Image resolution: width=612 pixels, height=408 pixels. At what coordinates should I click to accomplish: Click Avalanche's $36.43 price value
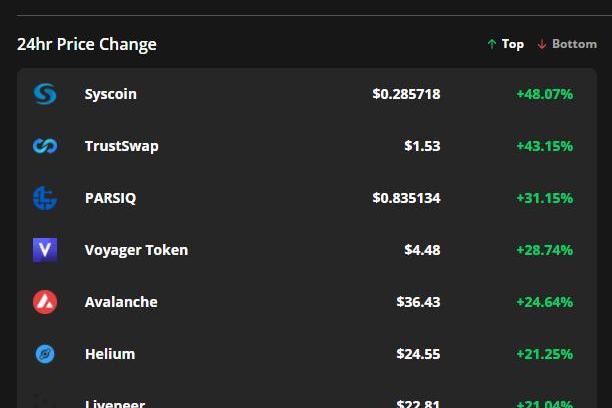[418, 302]
